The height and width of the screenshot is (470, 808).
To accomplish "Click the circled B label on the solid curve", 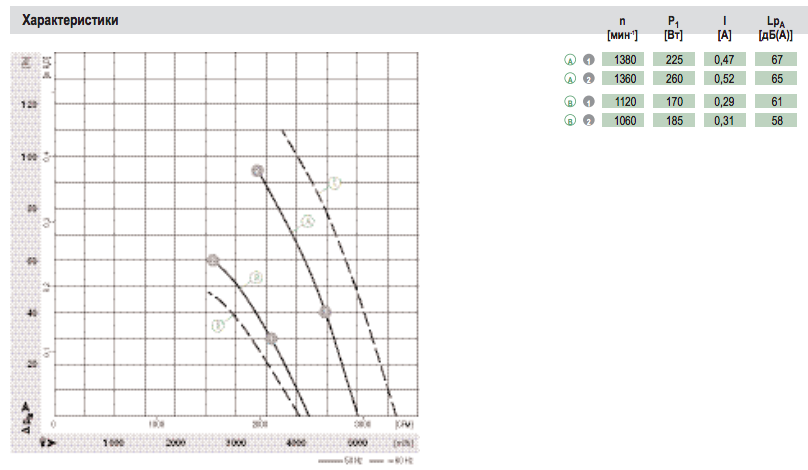I will pos(256,276).
